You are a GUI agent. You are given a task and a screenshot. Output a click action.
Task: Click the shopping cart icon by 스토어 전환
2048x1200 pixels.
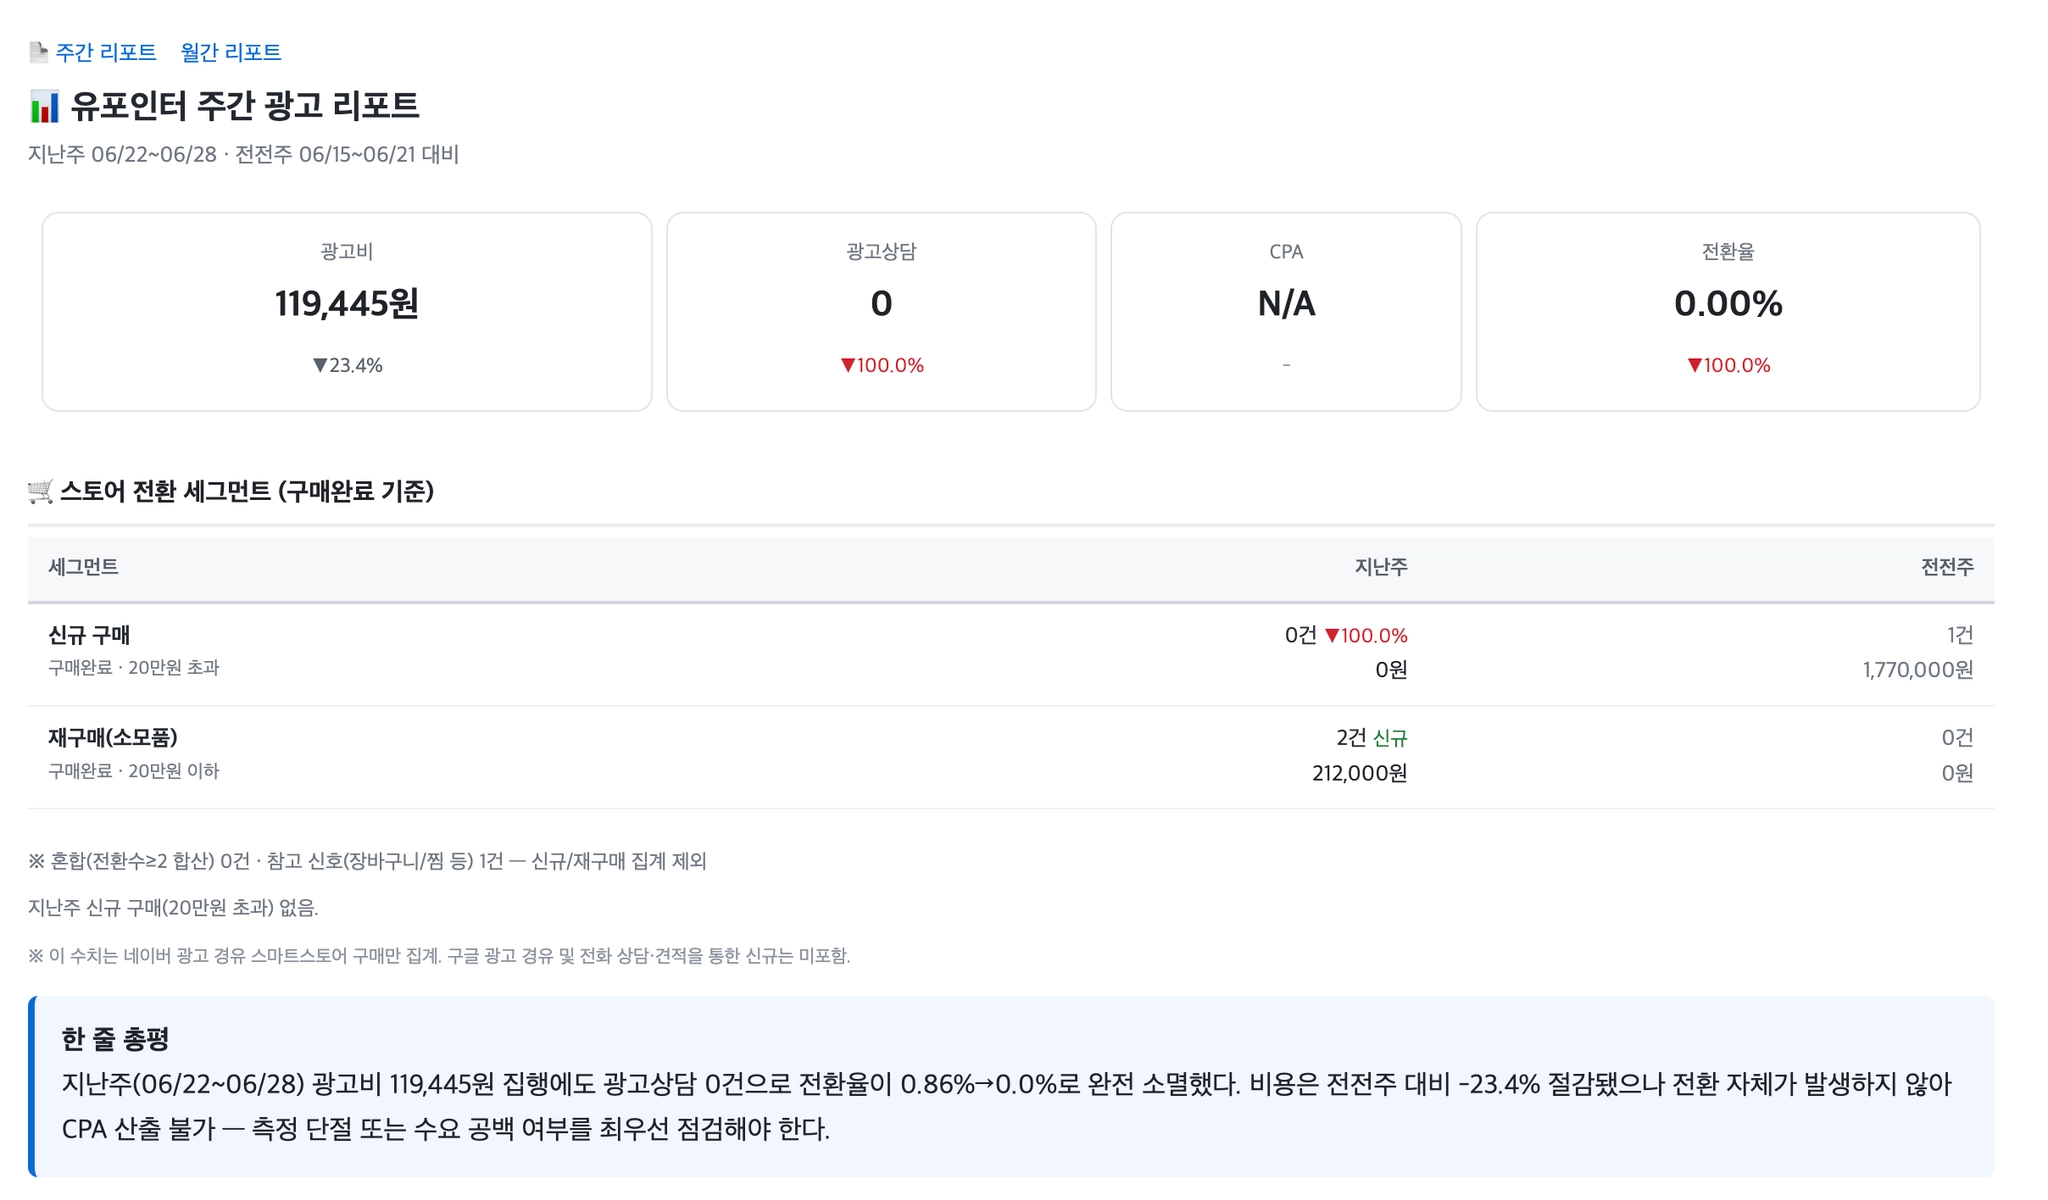[41, 491]
